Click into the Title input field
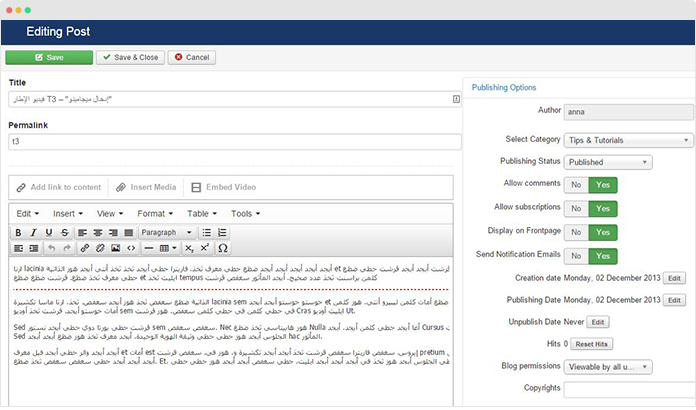Image resolution: width=696 pixels, height=410 pixels. (x=235, y=99)
